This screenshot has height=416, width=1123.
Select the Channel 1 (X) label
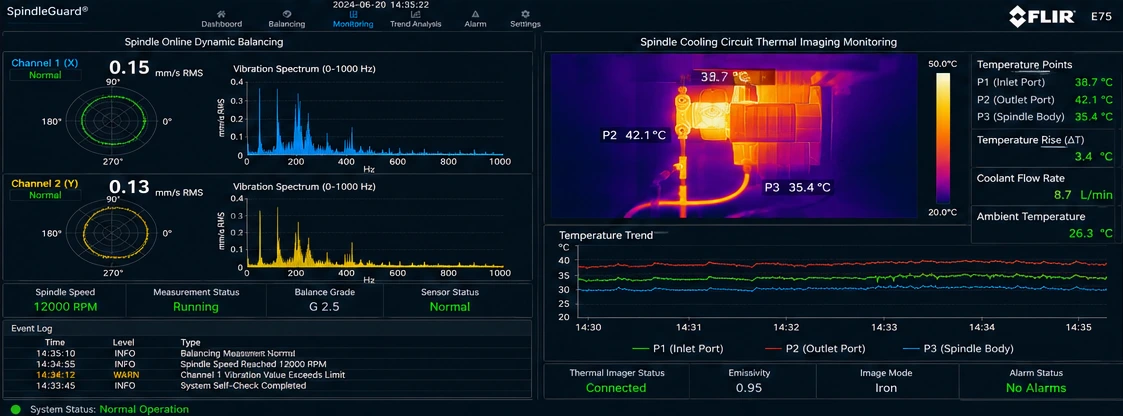(44, 63)
